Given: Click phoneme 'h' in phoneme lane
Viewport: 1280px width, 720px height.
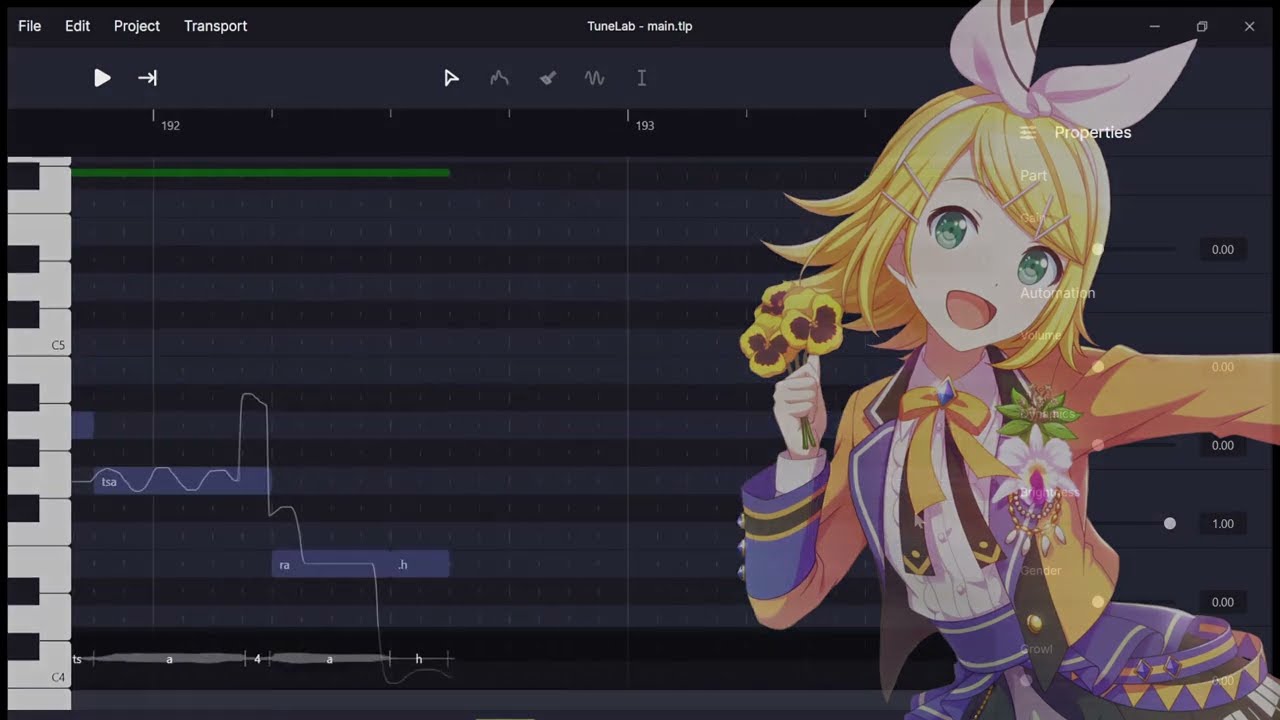Looking at the screenshot, I should coord(418,659).
